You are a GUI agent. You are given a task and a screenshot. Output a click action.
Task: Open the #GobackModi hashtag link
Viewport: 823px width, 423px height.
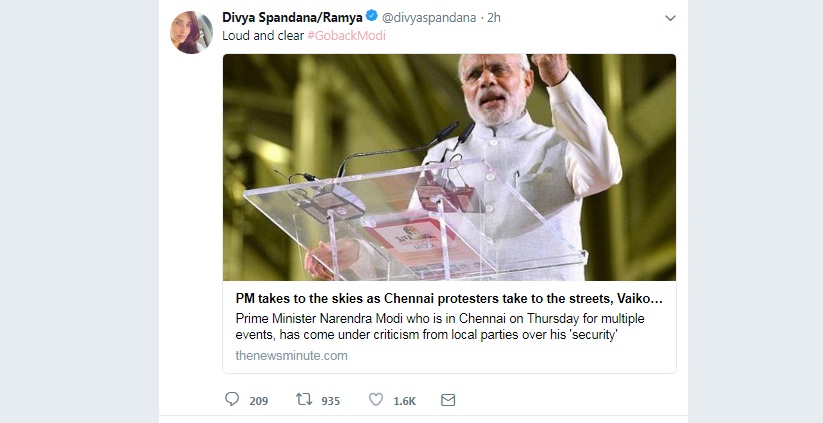(x=346, y=36)
